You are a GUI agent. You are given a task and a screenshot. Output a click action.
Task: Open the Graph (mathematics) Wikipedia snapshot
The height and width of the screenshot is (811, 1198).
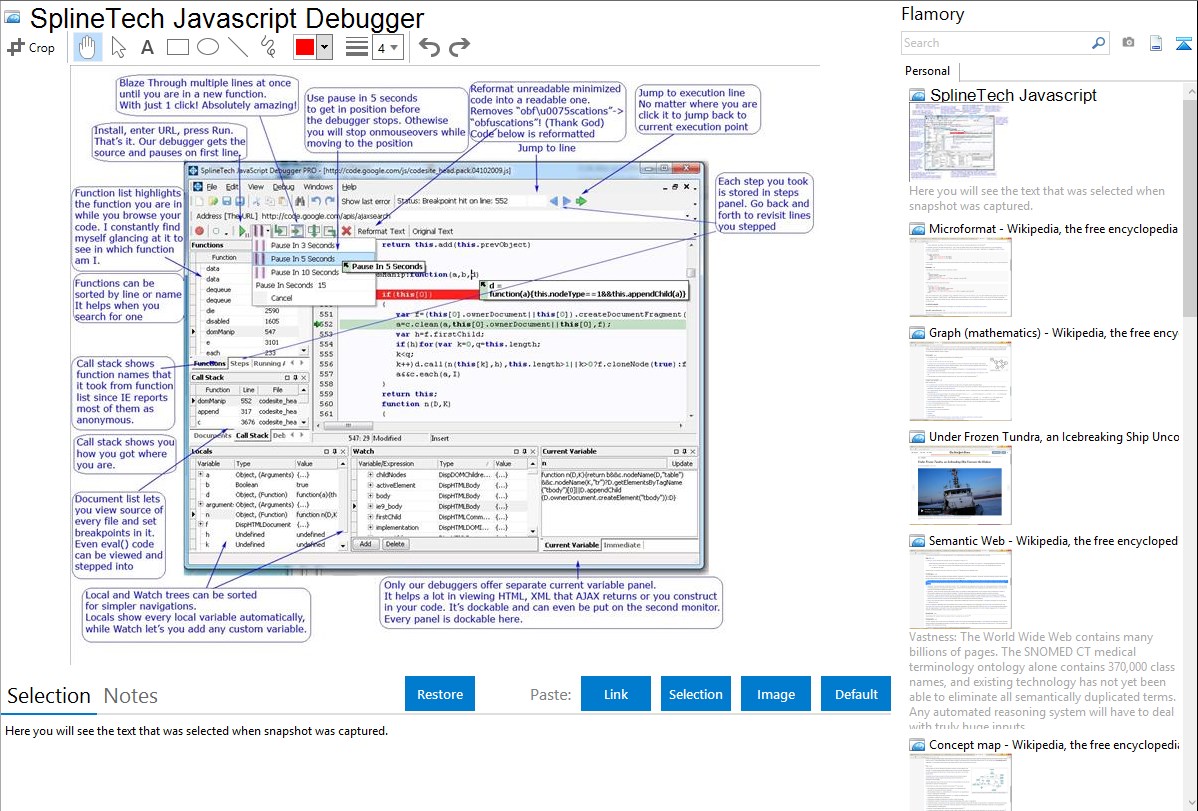(x=1053, y=333)
